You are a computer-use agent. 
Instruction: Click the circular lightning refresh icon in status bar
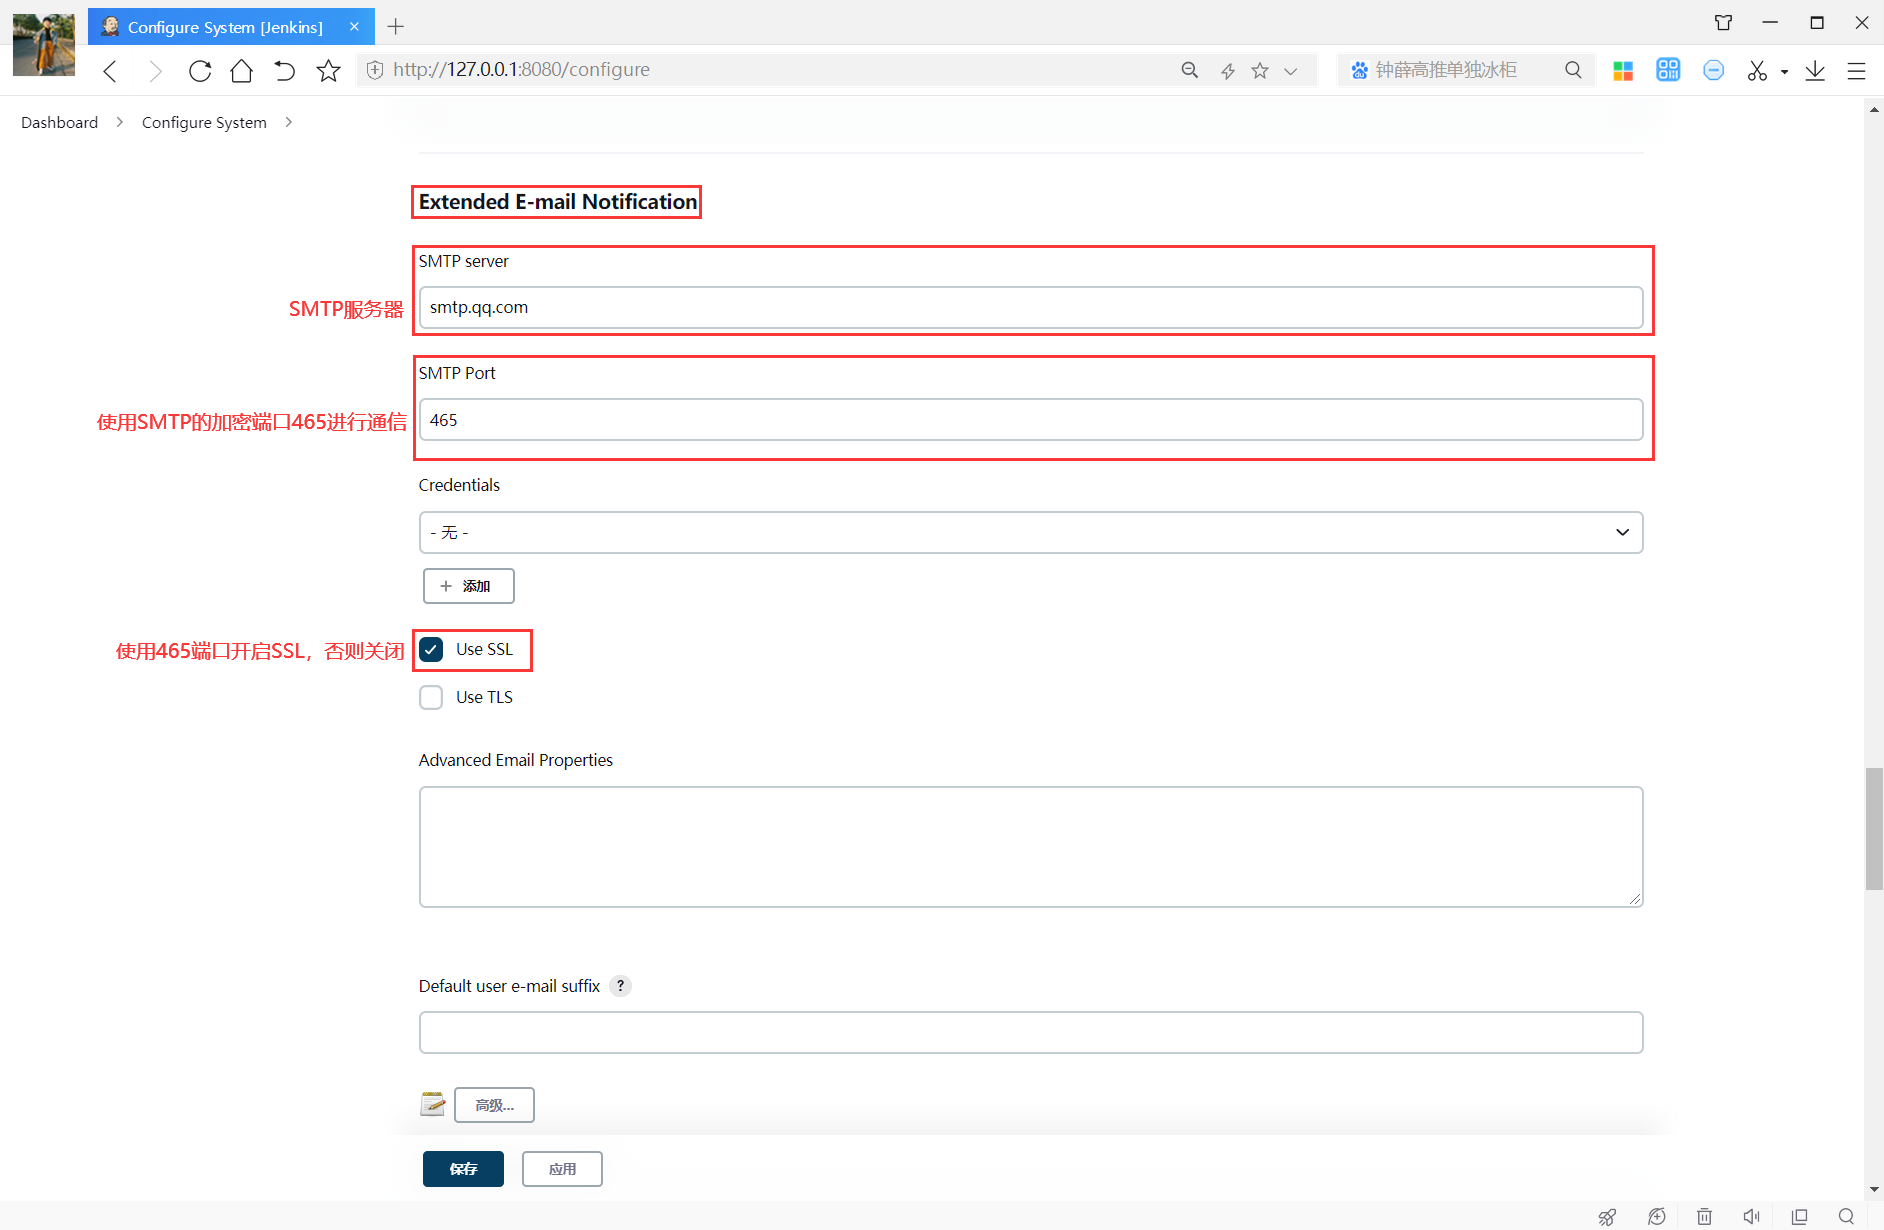(1657, 1216)
